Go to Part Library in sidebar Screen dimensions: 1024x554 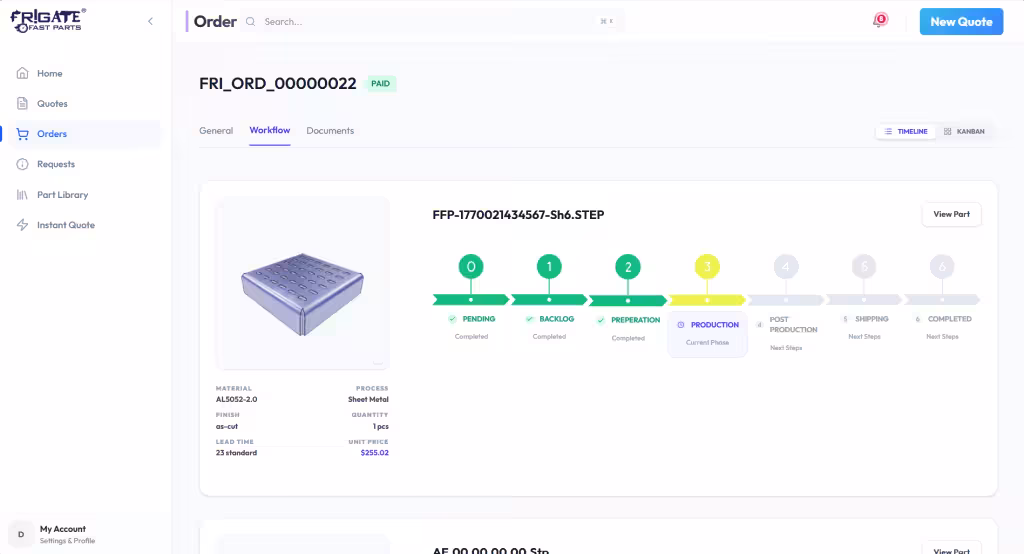point(63,195)
